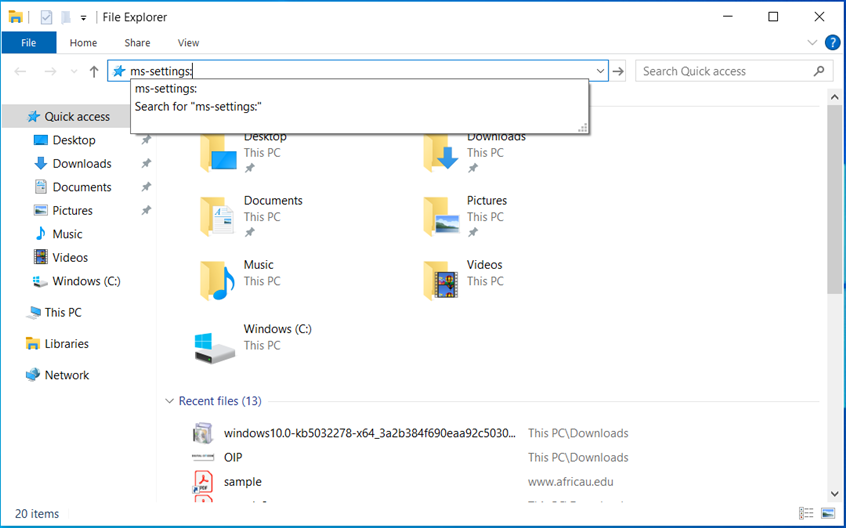Select Network in navigation pane

click(66, 375)
